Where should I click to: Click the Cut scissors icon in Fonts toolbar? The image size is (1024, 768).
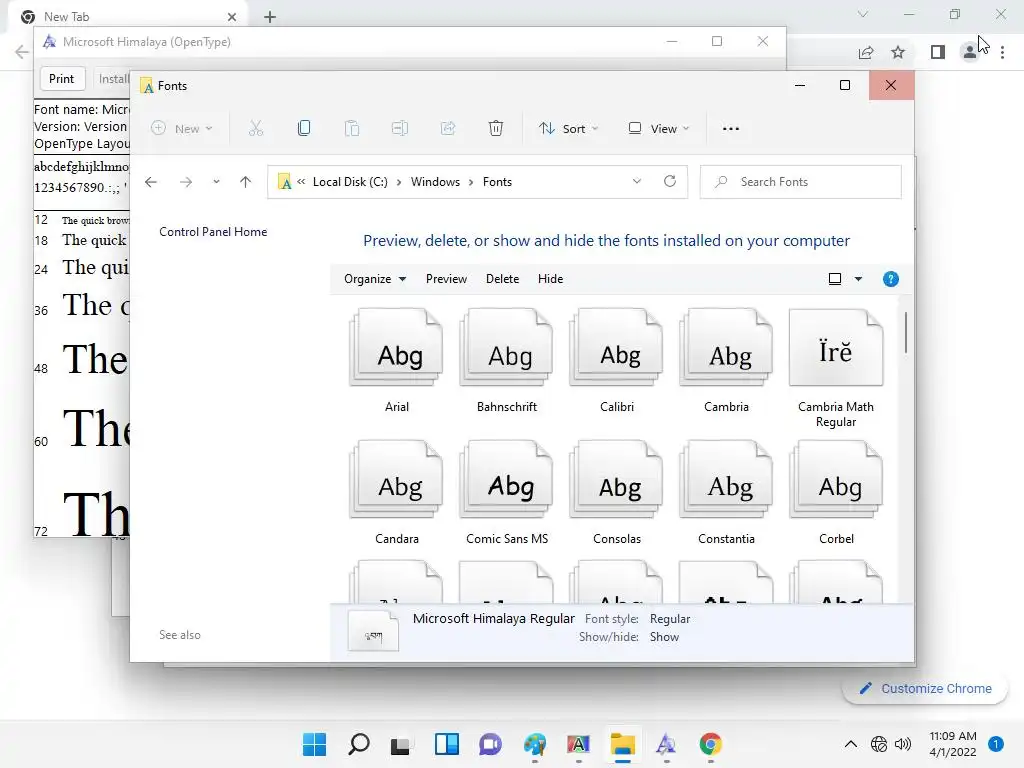click(x=256, y=129)
